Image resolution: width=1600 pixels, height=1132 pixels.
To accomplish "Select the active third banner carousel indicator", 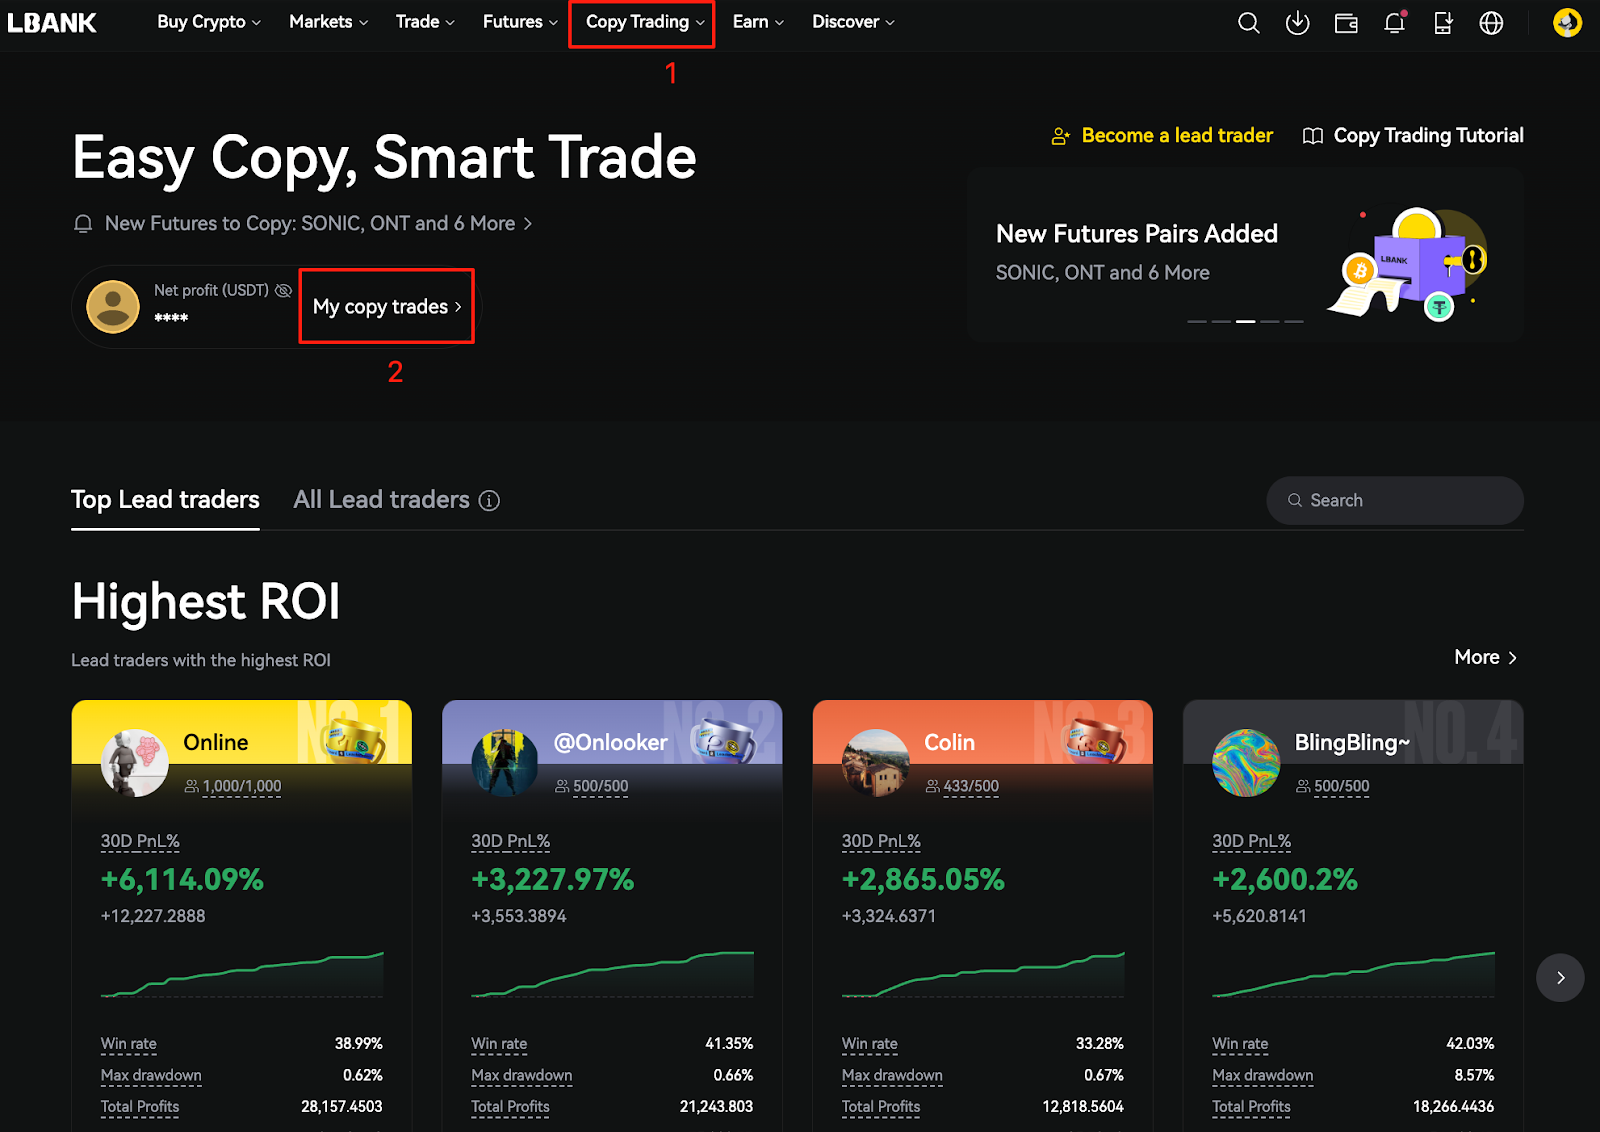I will coord(1245,321).
